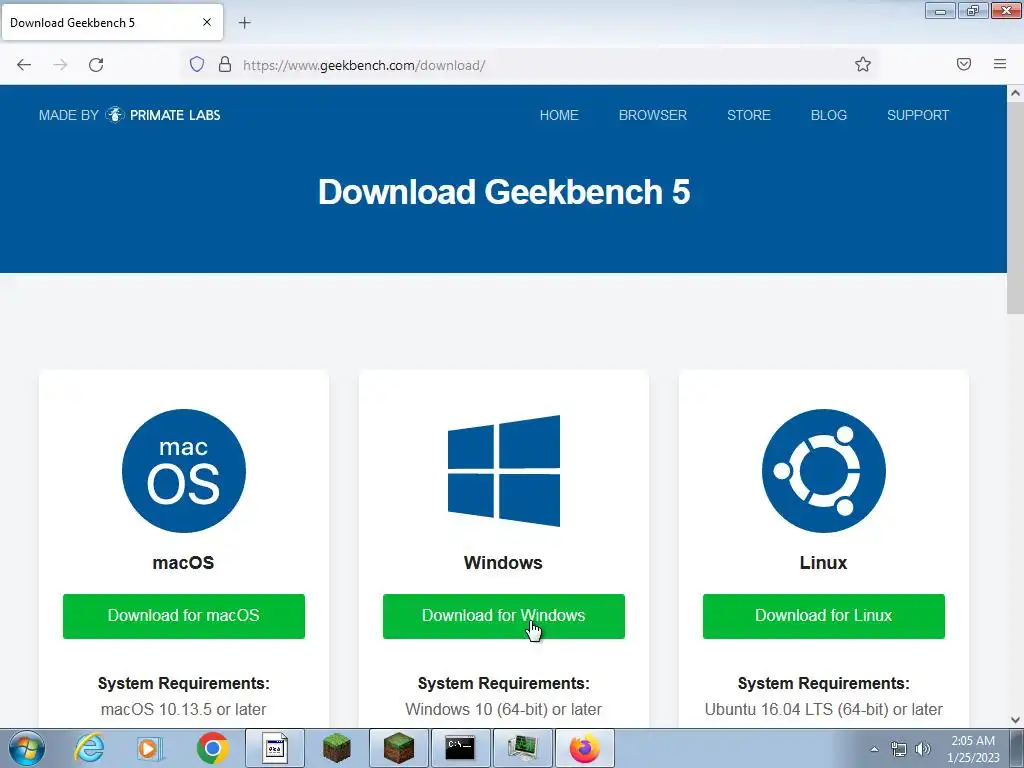Select 'macOS 10.13.5 or later' text
The height and width of the screenshot is (768, 1024).
184,709
